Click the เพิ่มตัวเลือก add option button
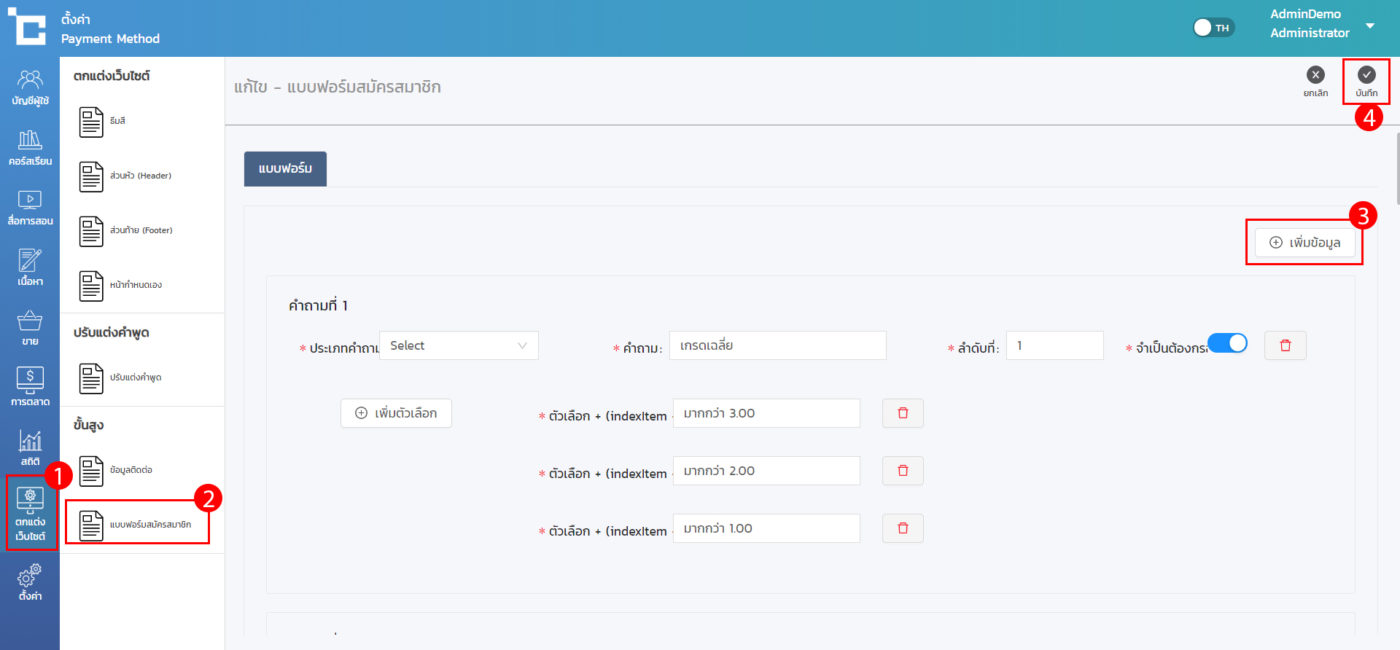Viewport: 1400px width, 650px height. (x=396, y=413)
